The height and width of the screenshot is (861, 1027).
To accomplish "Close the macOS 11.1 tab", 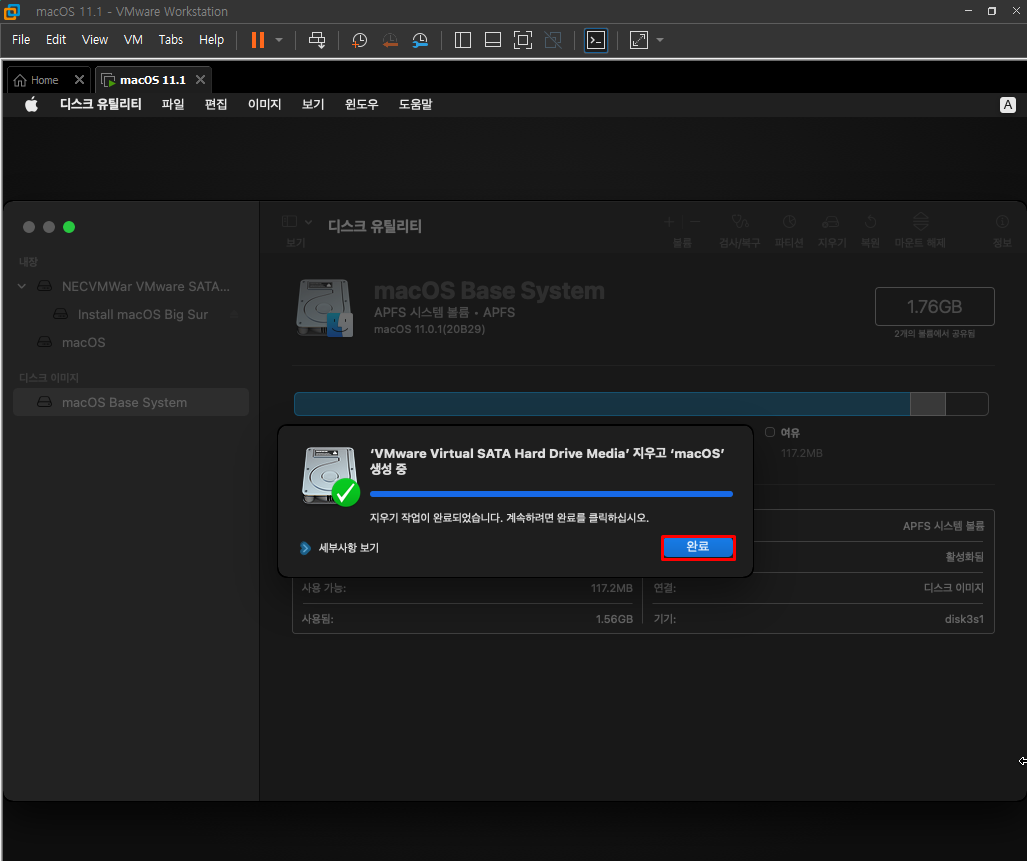I will pyautogui.click(x=200, y=79).
